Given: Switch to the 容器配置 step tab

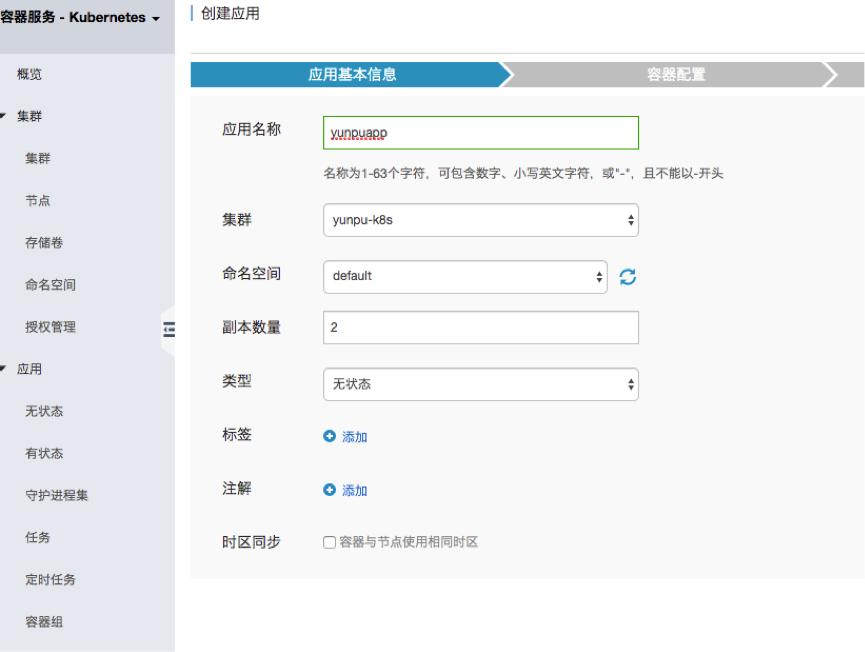Looking at the screenshot, I should [x=676, y=75].
